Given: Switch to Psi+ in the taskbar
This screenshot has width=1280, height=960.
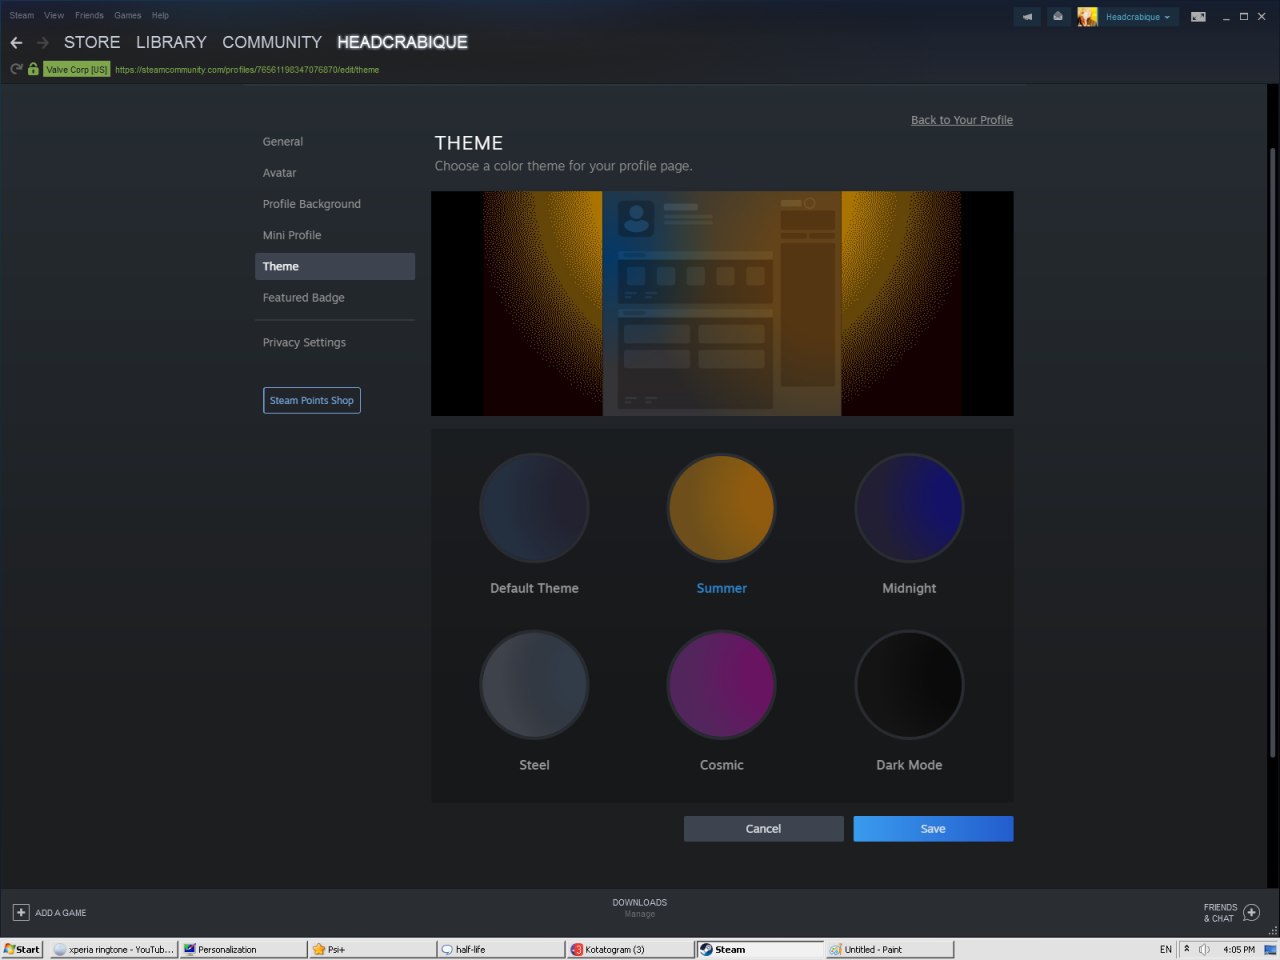Looking at the screenshot, I should point(373,949).
